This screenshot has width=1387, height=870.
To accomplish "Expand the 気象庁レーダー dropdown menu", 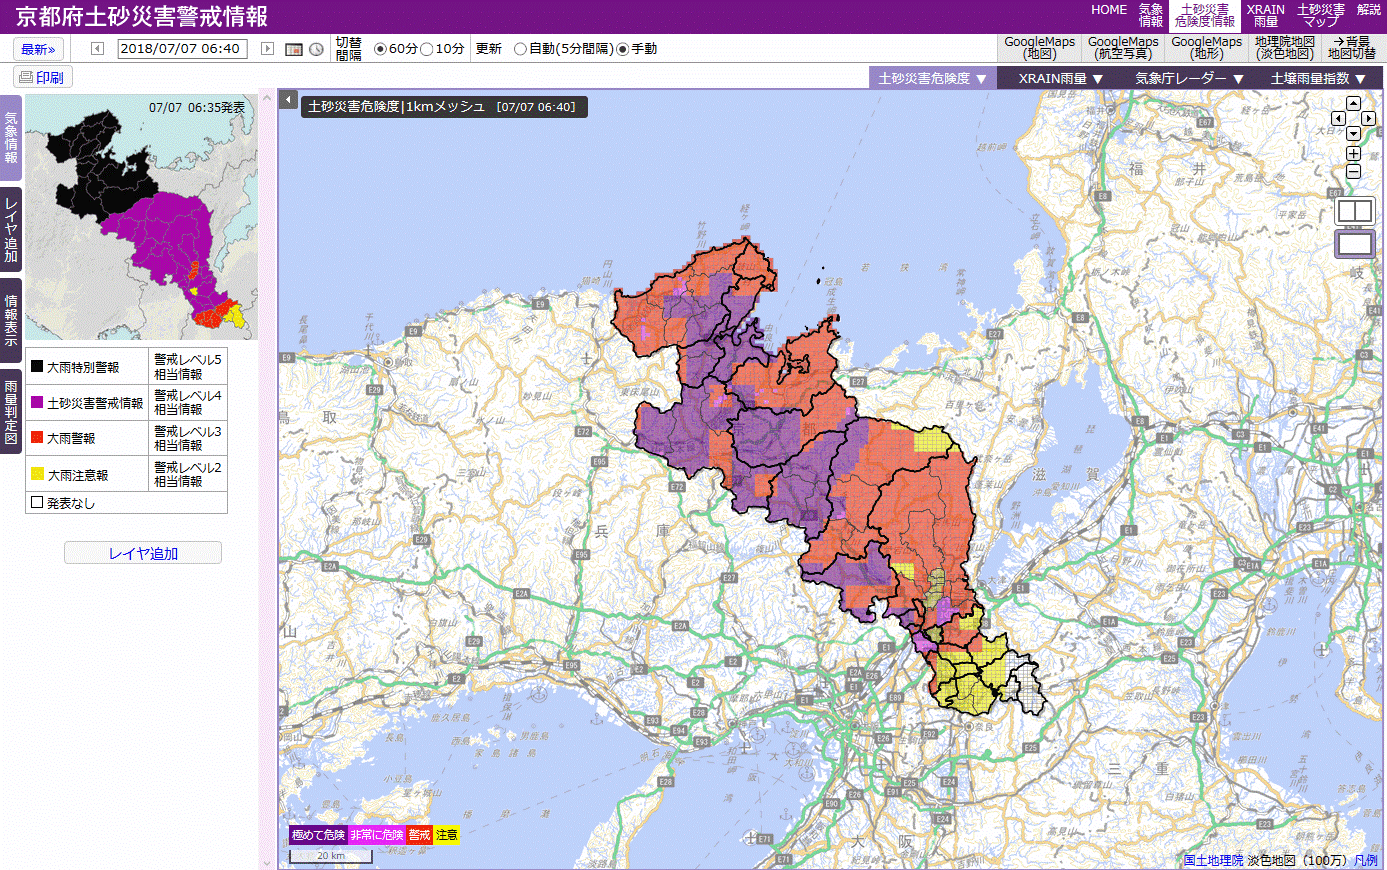I will click(1189, 78).
